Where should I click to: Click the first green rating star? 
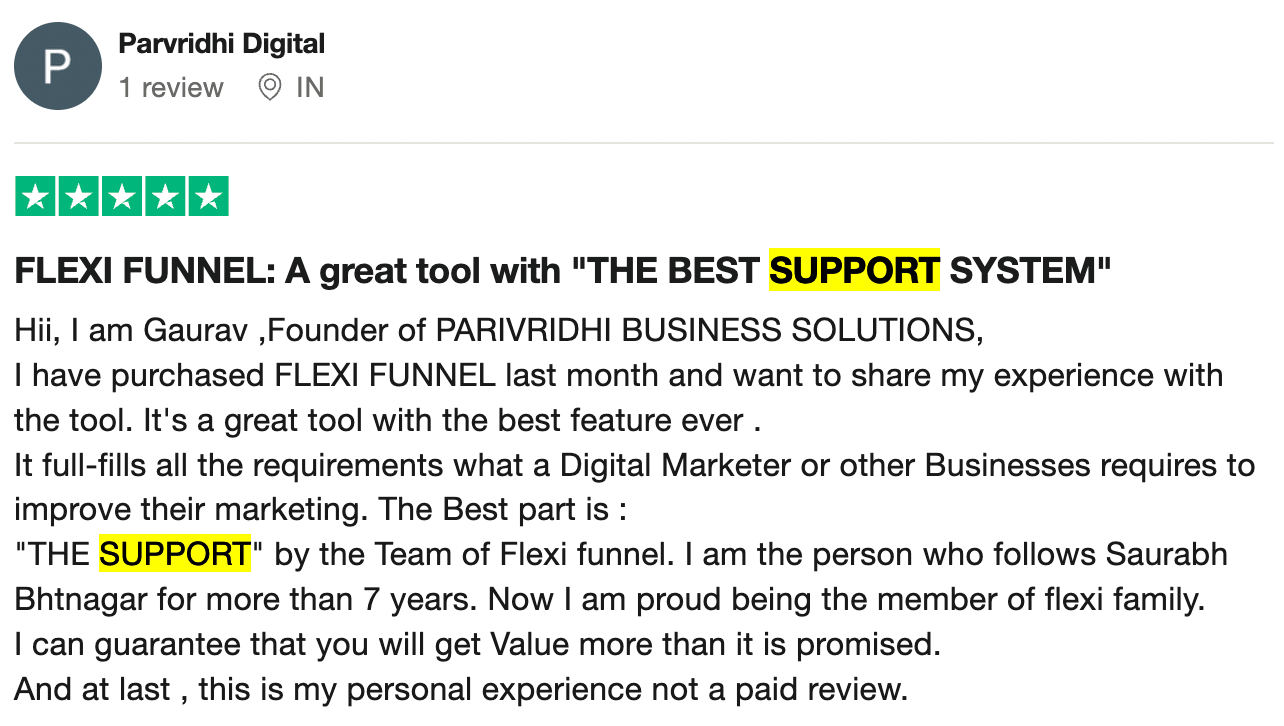36,196
